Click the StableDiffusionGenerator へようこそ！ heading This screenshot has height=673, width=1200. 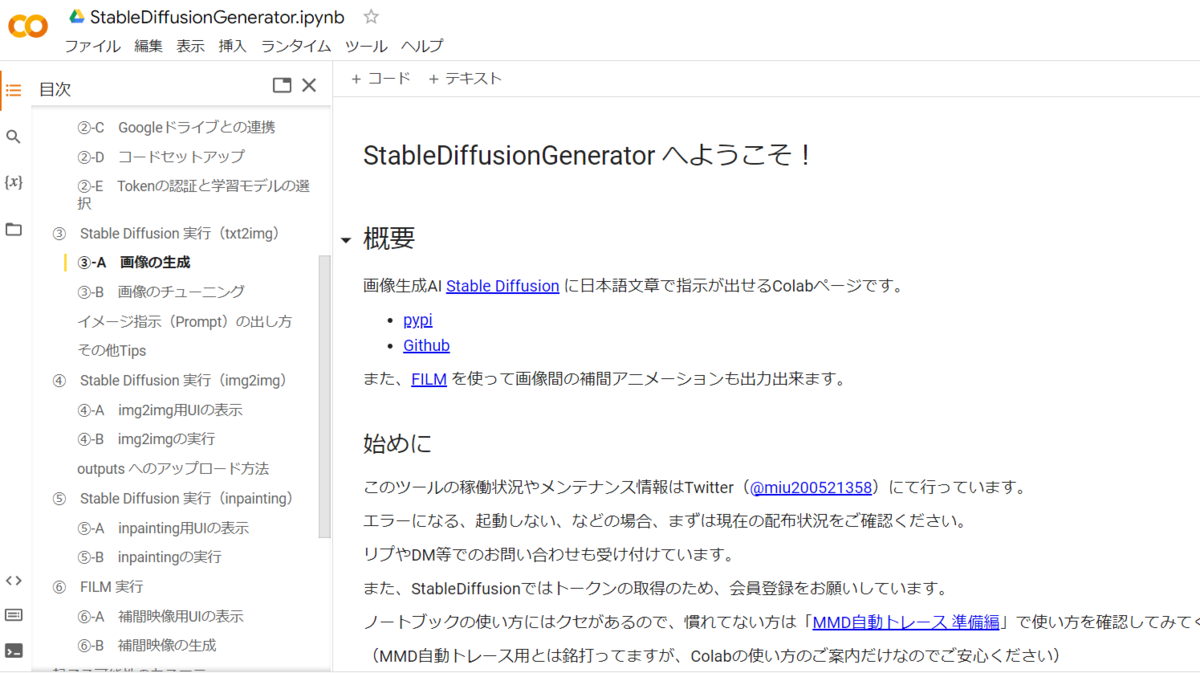587,156
